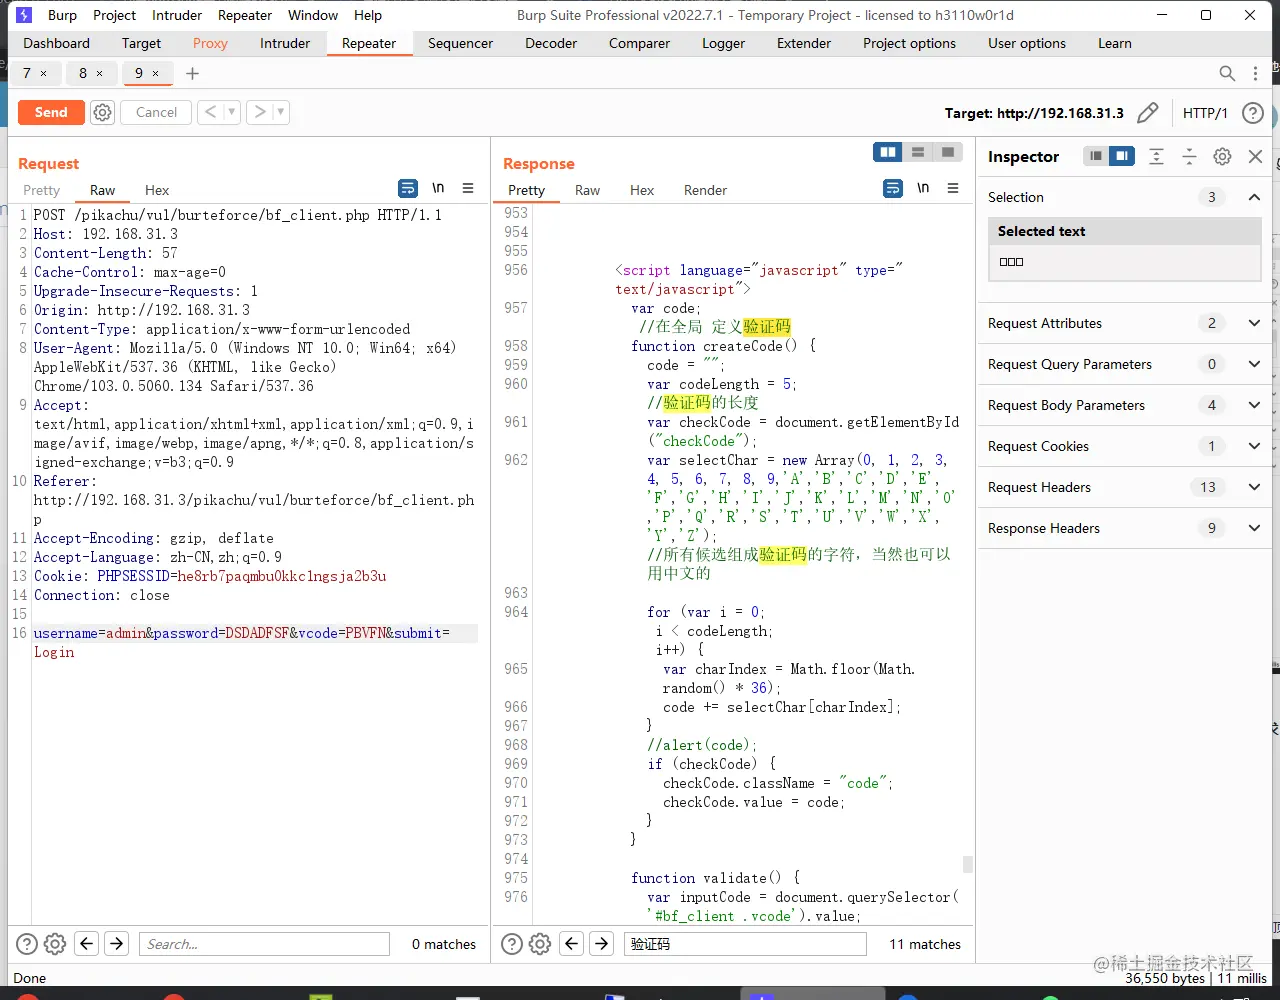Click the Cancel button

(x=156, y=112)
